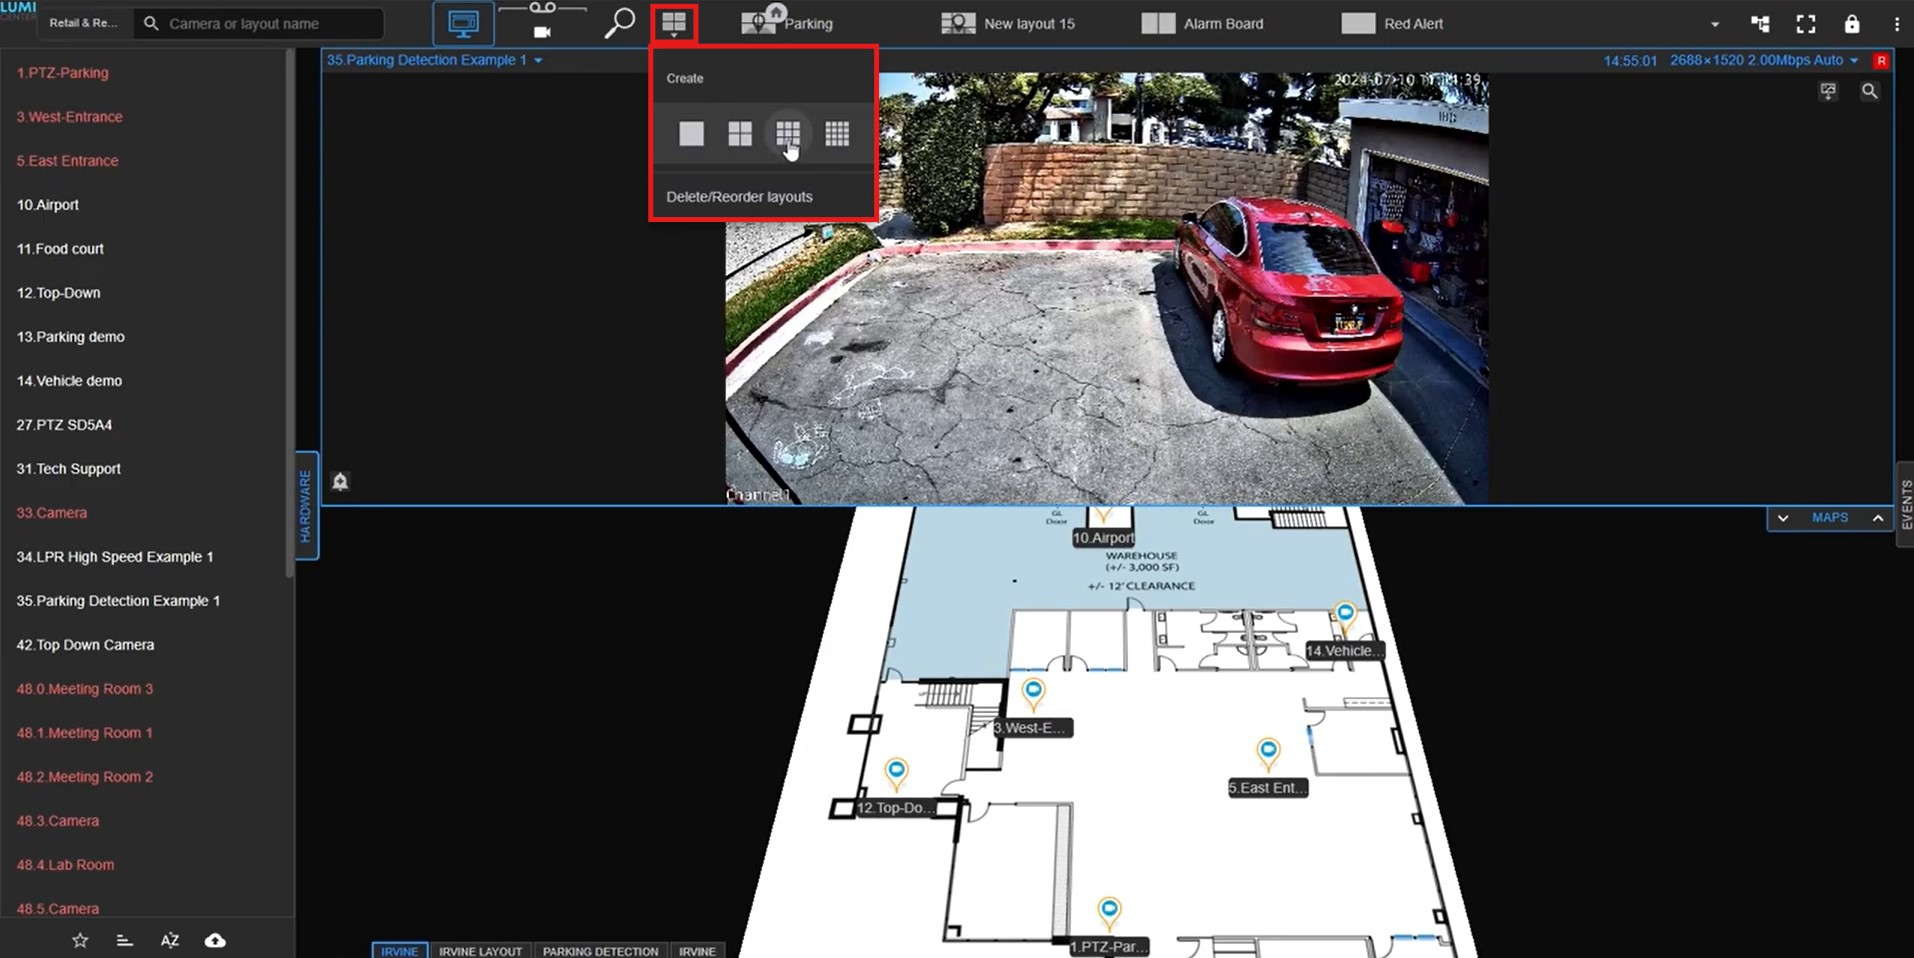
Task: Sort camera list alphabetically with AZ
Action: (x=170, y=940)
